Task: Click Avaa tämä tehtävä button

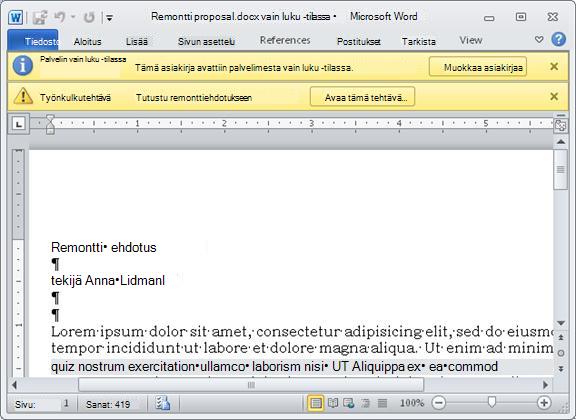Action: 363,97
